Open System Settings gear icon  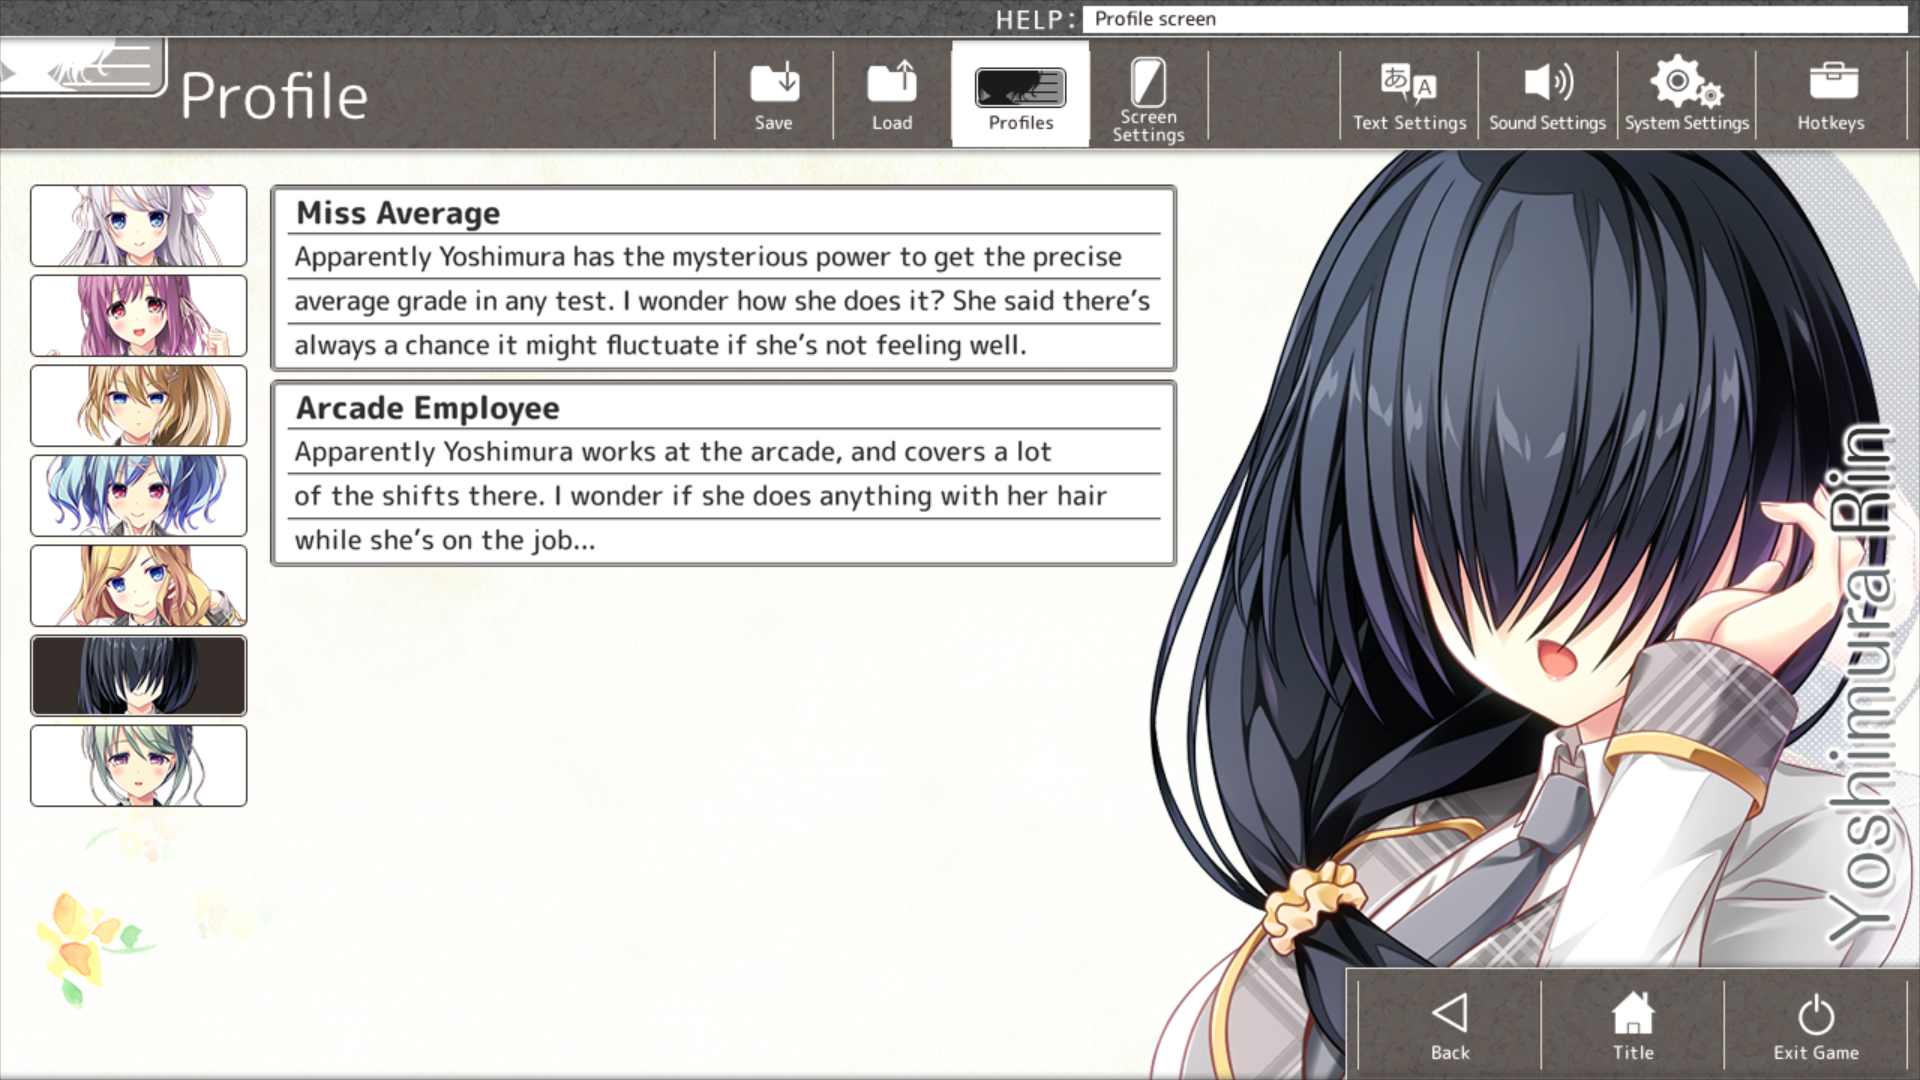point(1686,84)
